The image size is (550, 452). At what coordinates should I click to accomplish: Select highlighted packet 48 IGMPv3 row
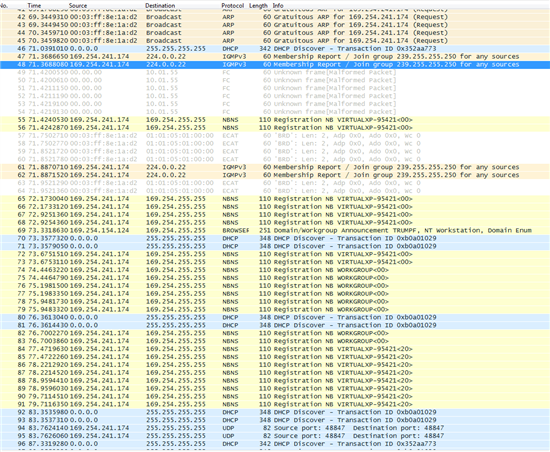[275, 65]
